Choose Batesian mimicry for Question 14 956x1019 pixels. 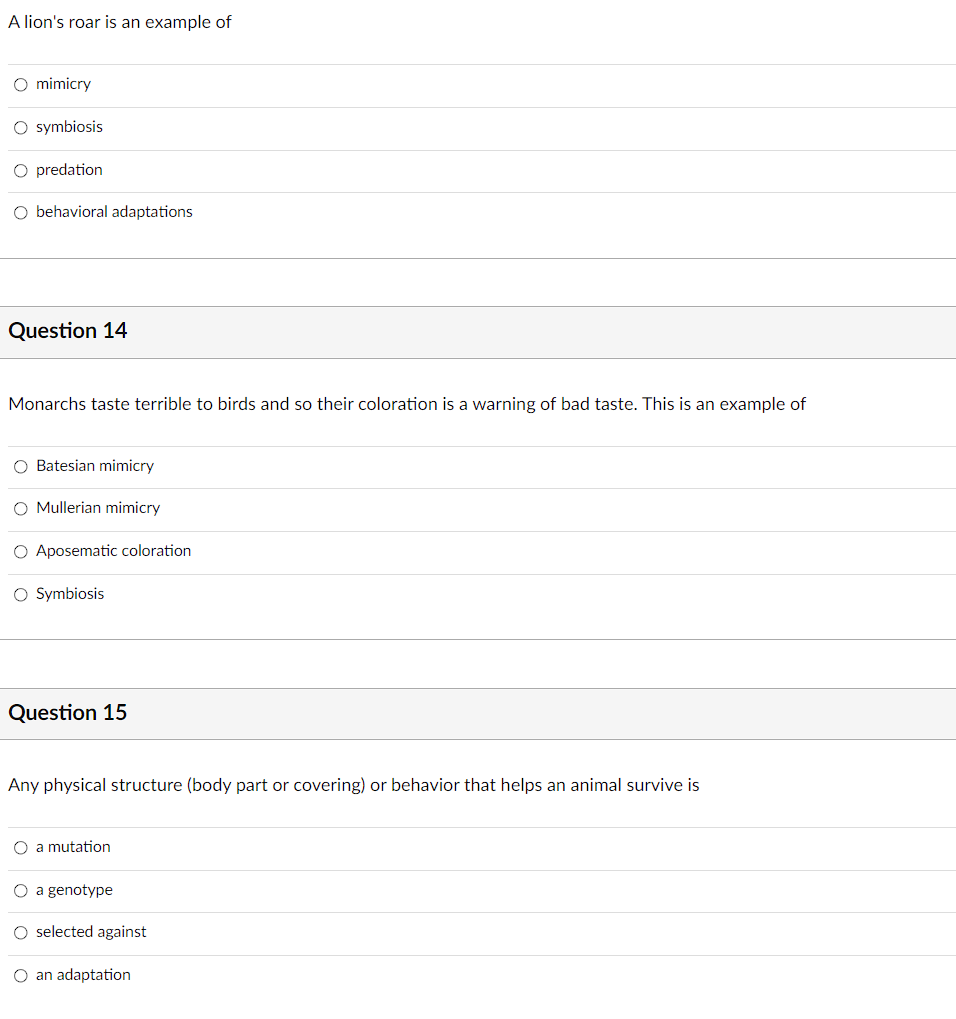pyautogui.click(x=21, y=467)
